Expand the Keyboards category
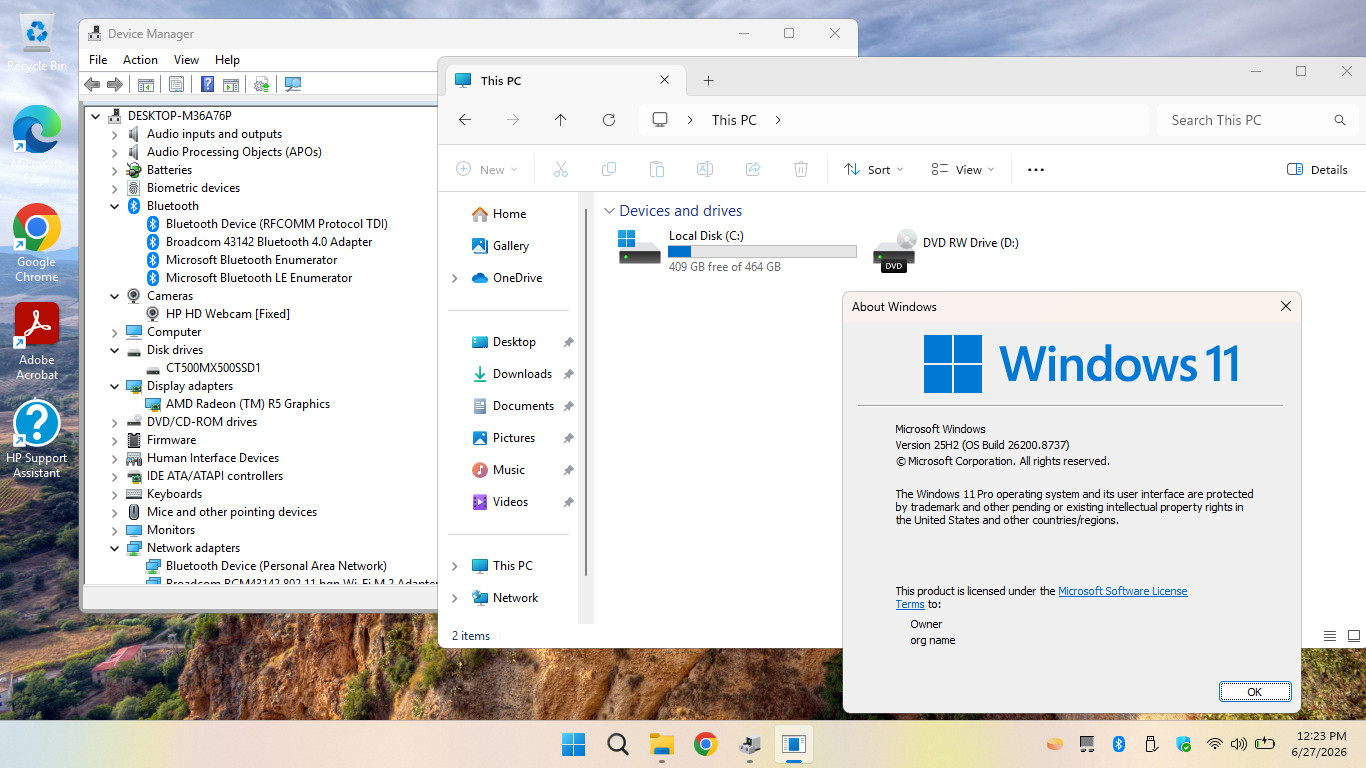1366x768 pixels. 115,494
